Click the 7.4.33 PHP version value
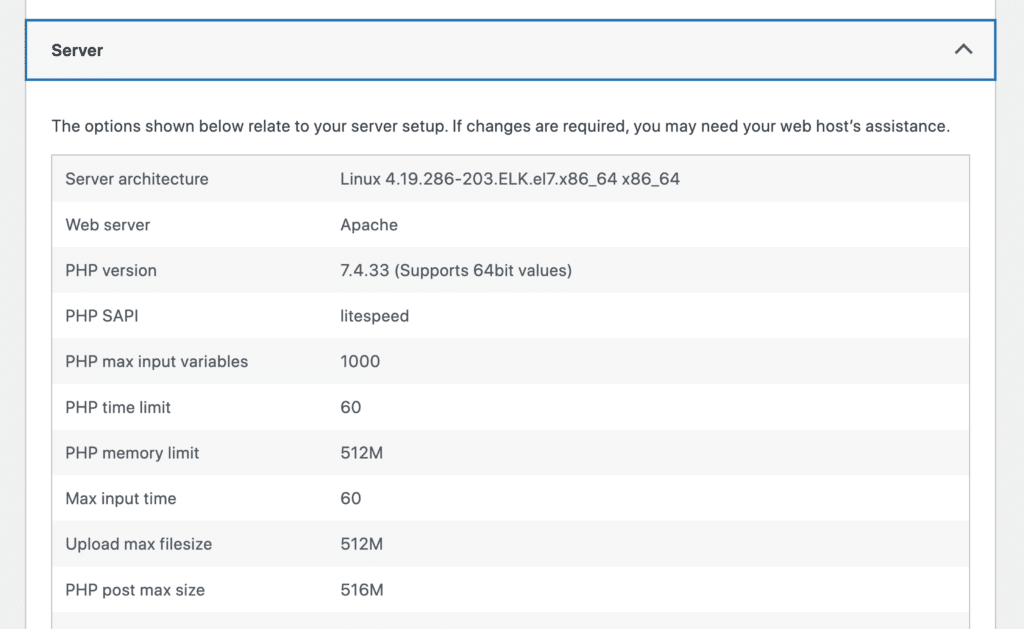The height and width of the screenshot is (629, 1024). point(456,270)
